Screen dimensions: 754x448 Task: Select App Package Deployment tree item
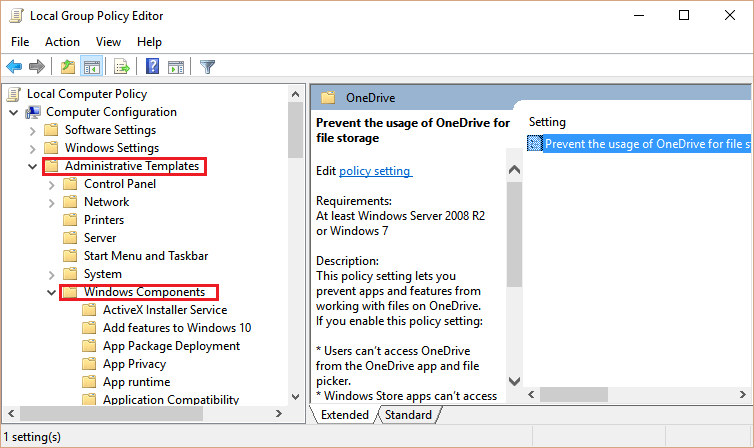pos(171,346)
